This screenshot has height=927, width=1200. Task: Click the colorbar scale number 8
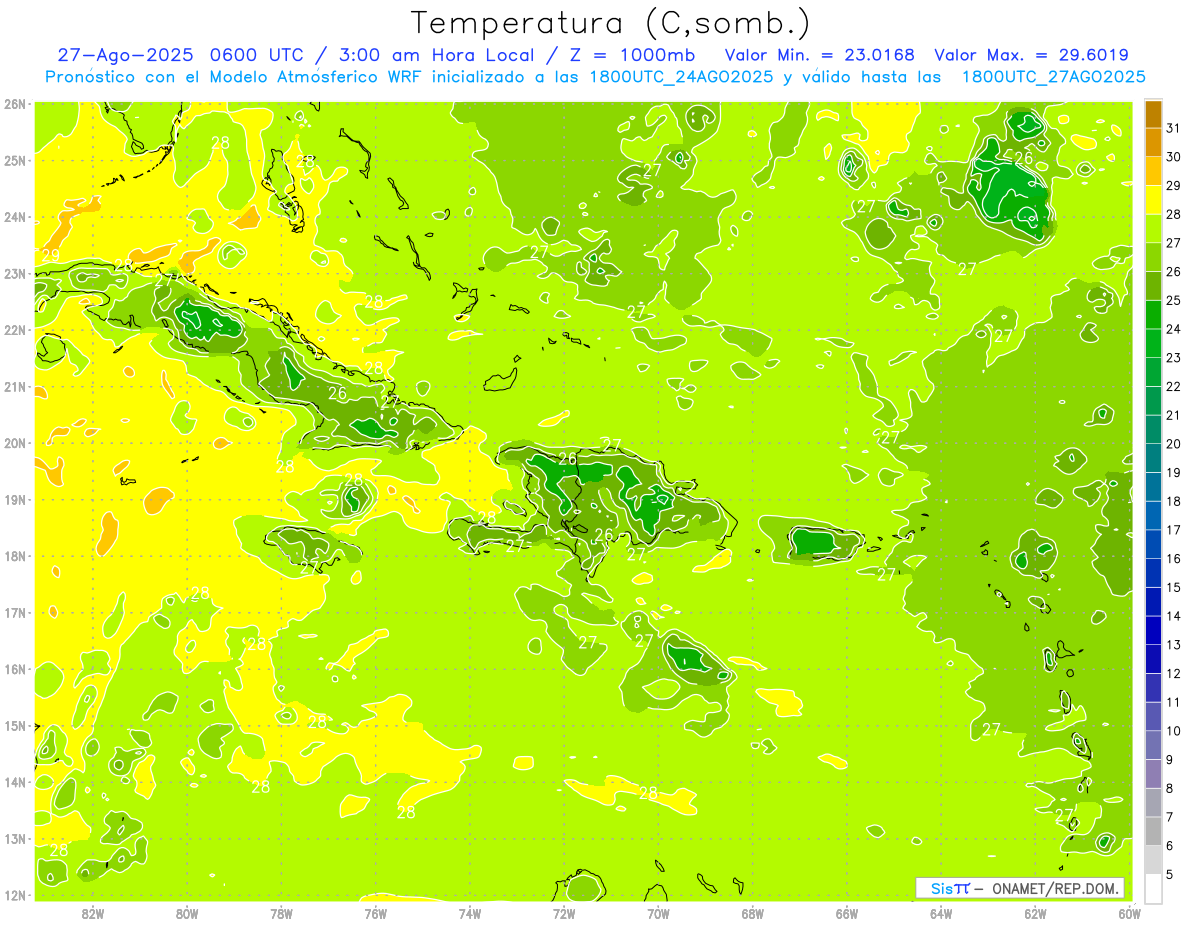pyautogui.click(x=1171, y=789)
